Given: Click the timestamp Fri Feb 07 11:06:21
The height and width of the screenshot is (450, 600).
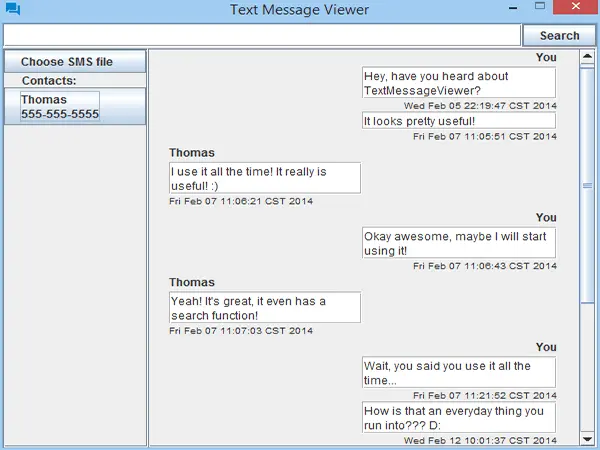Looking at the screenshot, I should coord(241,201).
